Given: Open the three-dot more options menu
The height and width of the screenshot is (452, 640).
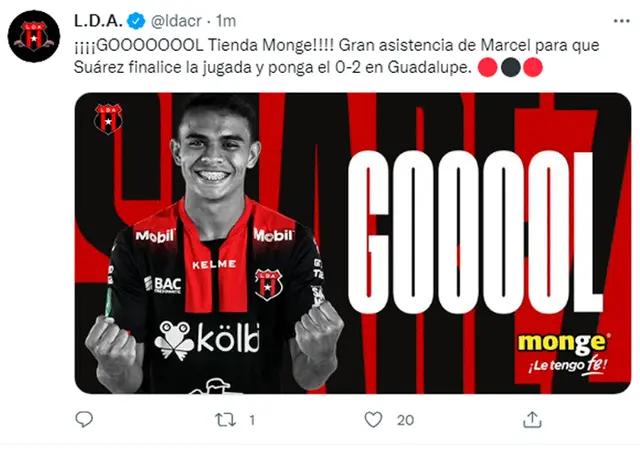Looking at the screenshot, I should tap(621, 21).
